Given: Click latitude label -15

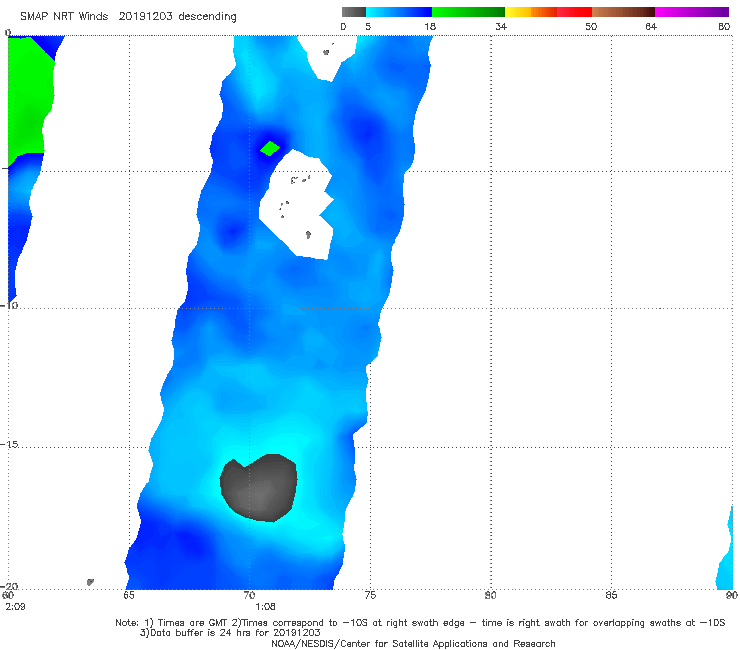Looking at the screenshot, I should [x=9, y=444].
